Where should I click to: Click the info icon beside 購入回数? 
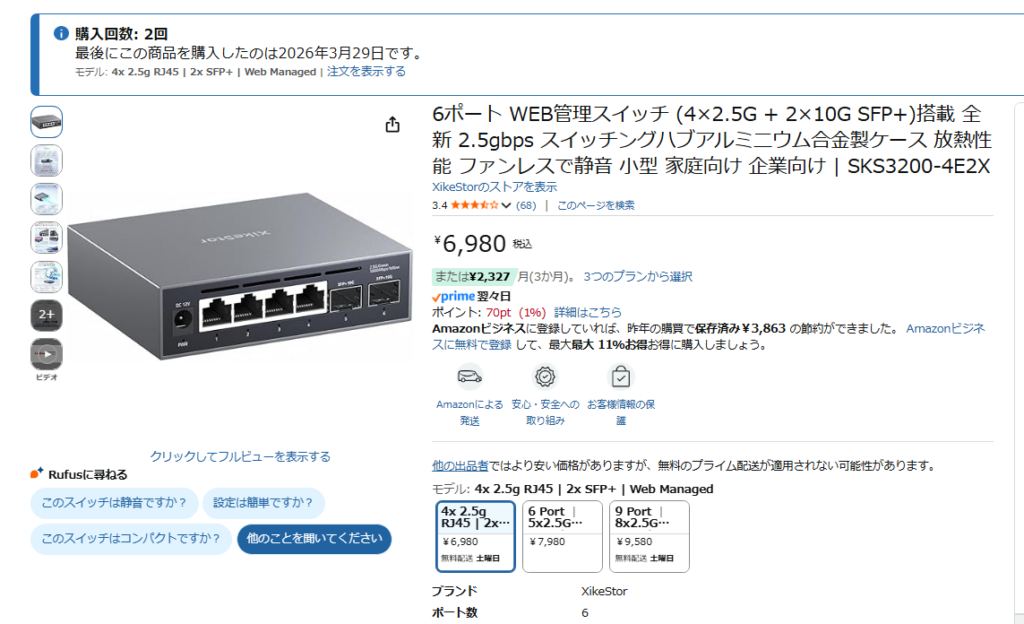(61, 33)
